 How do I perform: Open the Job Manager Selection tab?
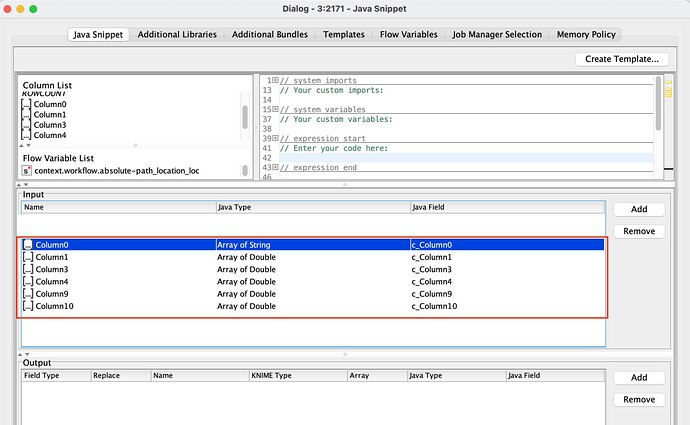coord(497,34)
